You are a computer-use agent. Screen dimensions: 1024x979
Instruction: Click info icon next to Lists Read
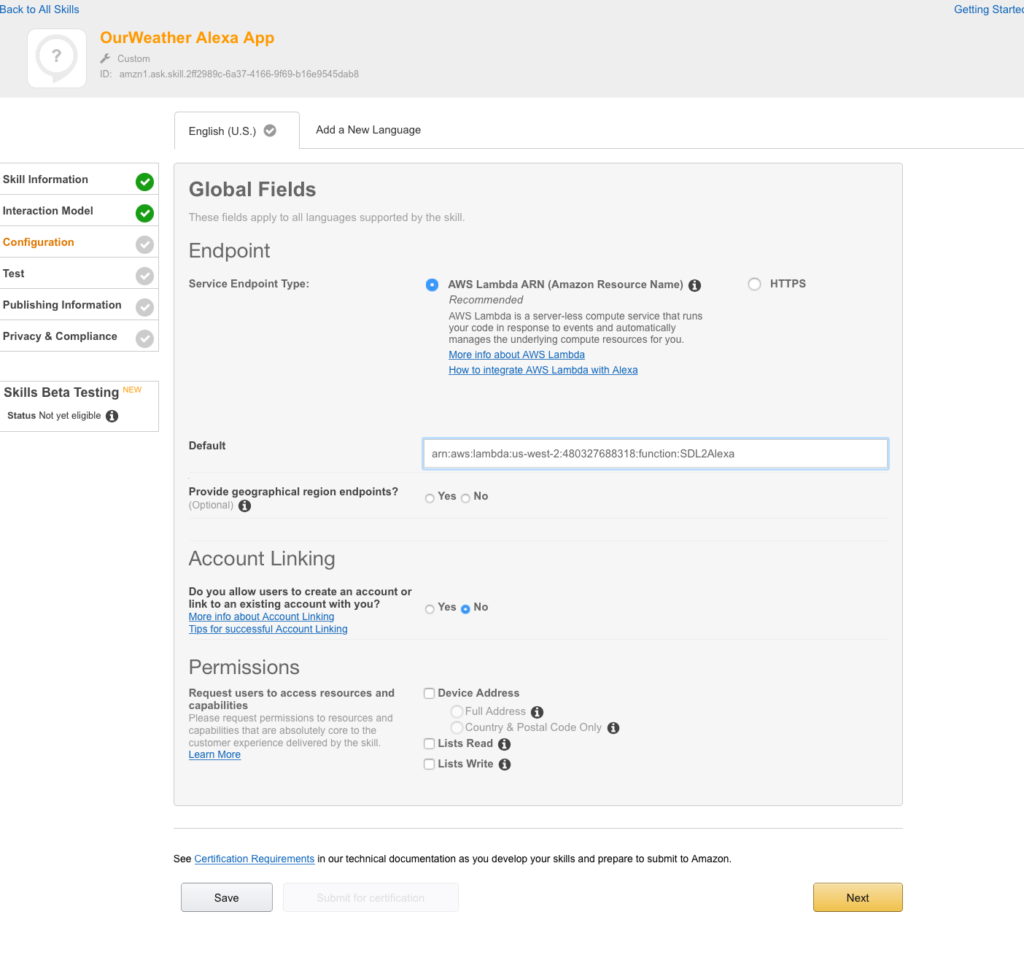(x=505, y=745)
